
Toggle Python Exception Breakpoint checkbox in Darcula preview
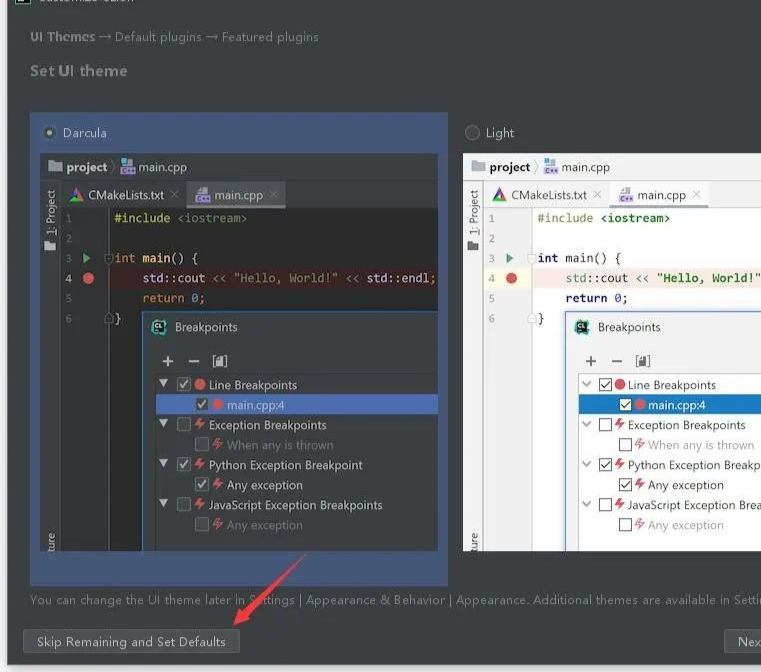pos(184,465)
